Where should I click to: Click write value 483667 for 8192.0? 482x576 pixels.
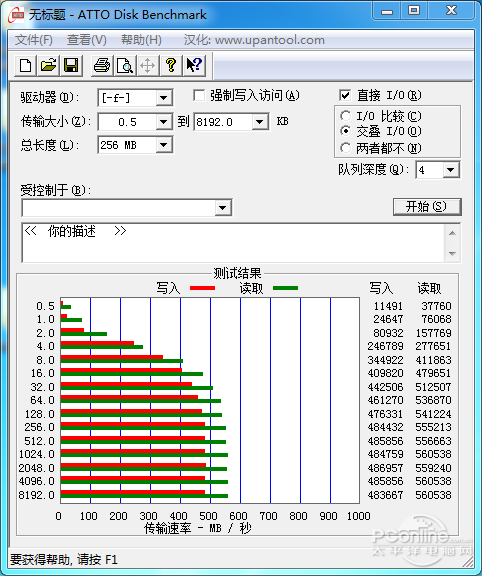385,495
